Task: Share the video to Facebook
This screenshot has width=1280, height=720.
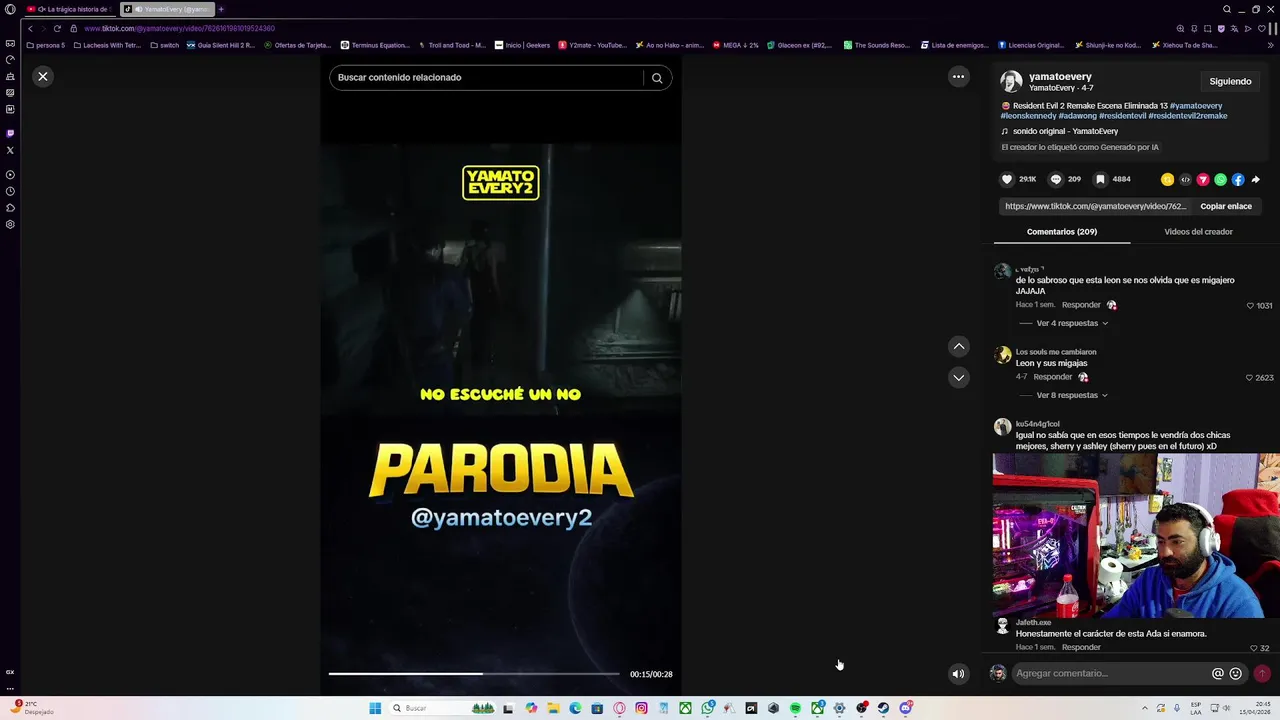Action: pos(1238,180)
